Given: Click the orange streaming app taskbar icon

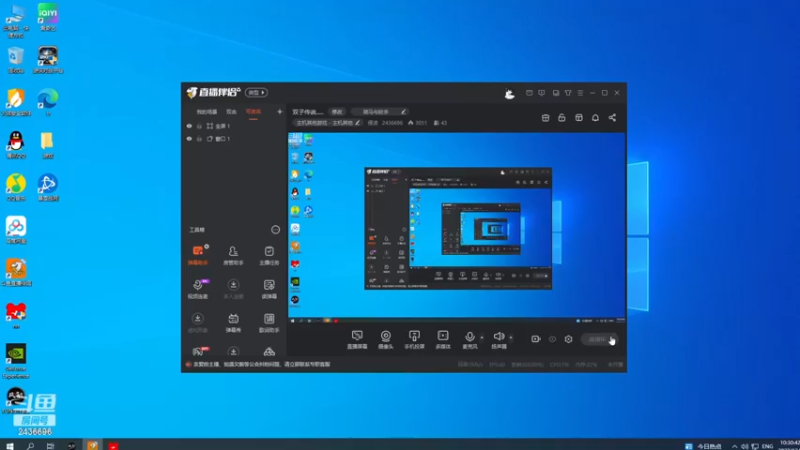Looking at the screenshot, I should point(92,445).
